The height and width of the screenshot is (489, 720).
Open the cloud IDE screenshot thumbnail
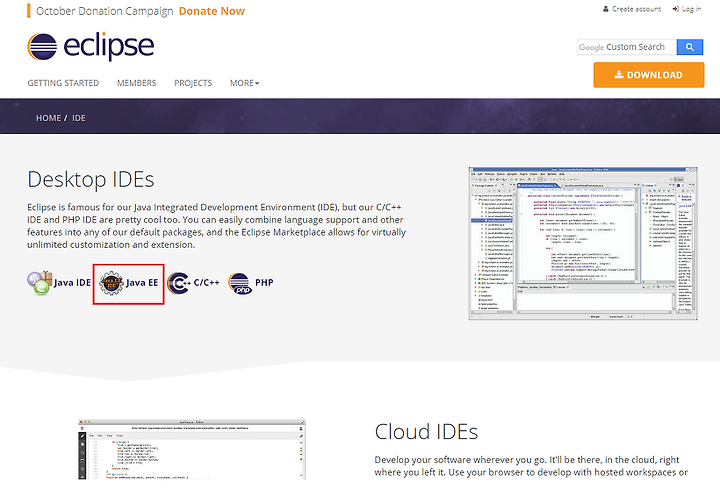click(192, 449)
